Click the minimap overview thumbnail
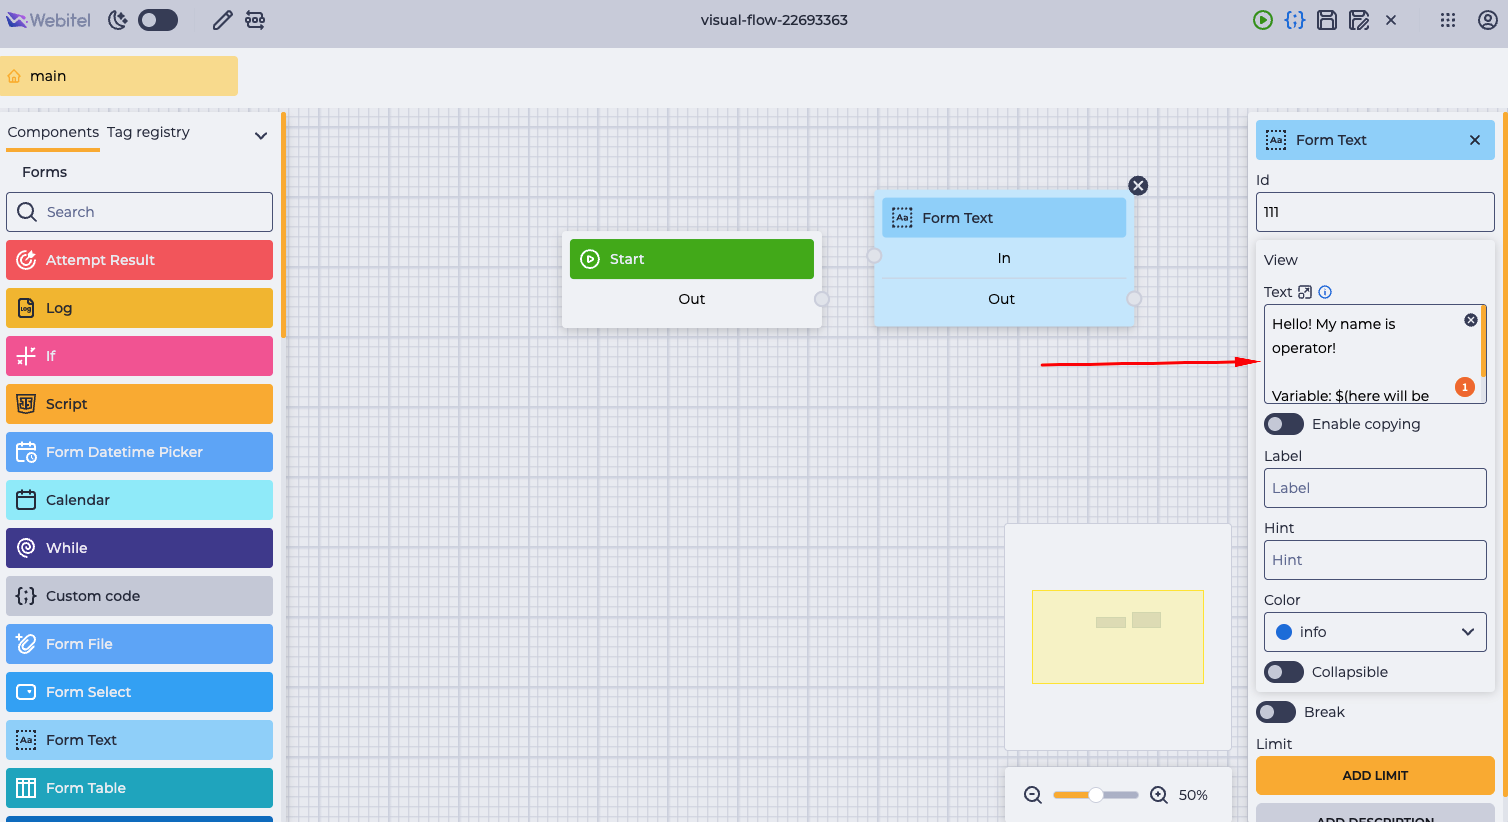1508x822 pixels. click(1118, 637)
